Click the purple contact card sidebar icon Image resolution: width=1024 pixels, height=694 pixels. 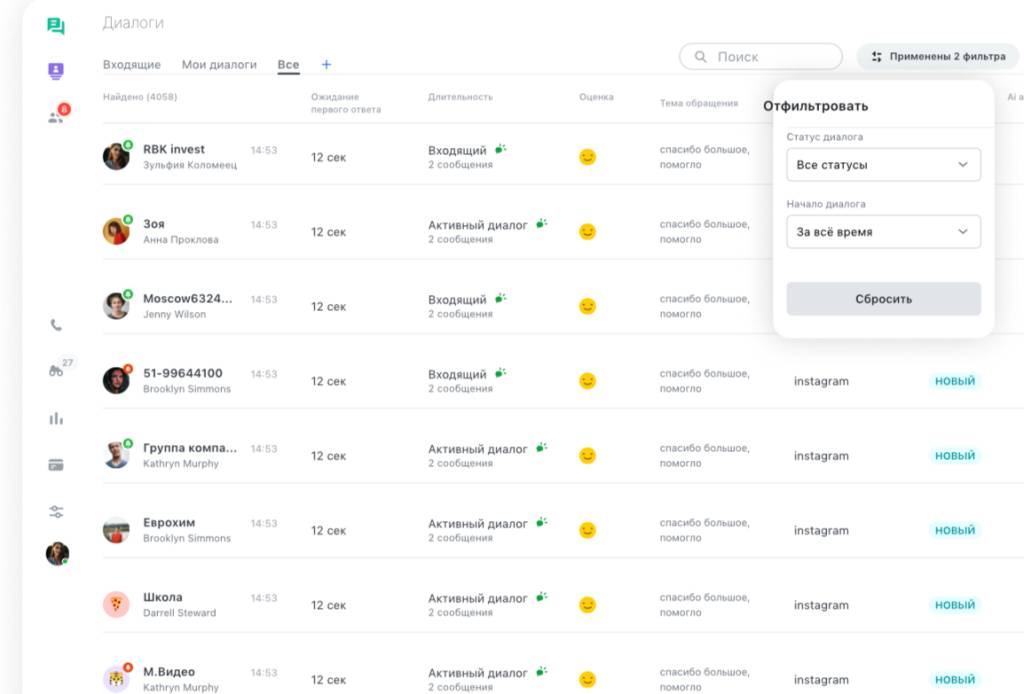point(56,71)
